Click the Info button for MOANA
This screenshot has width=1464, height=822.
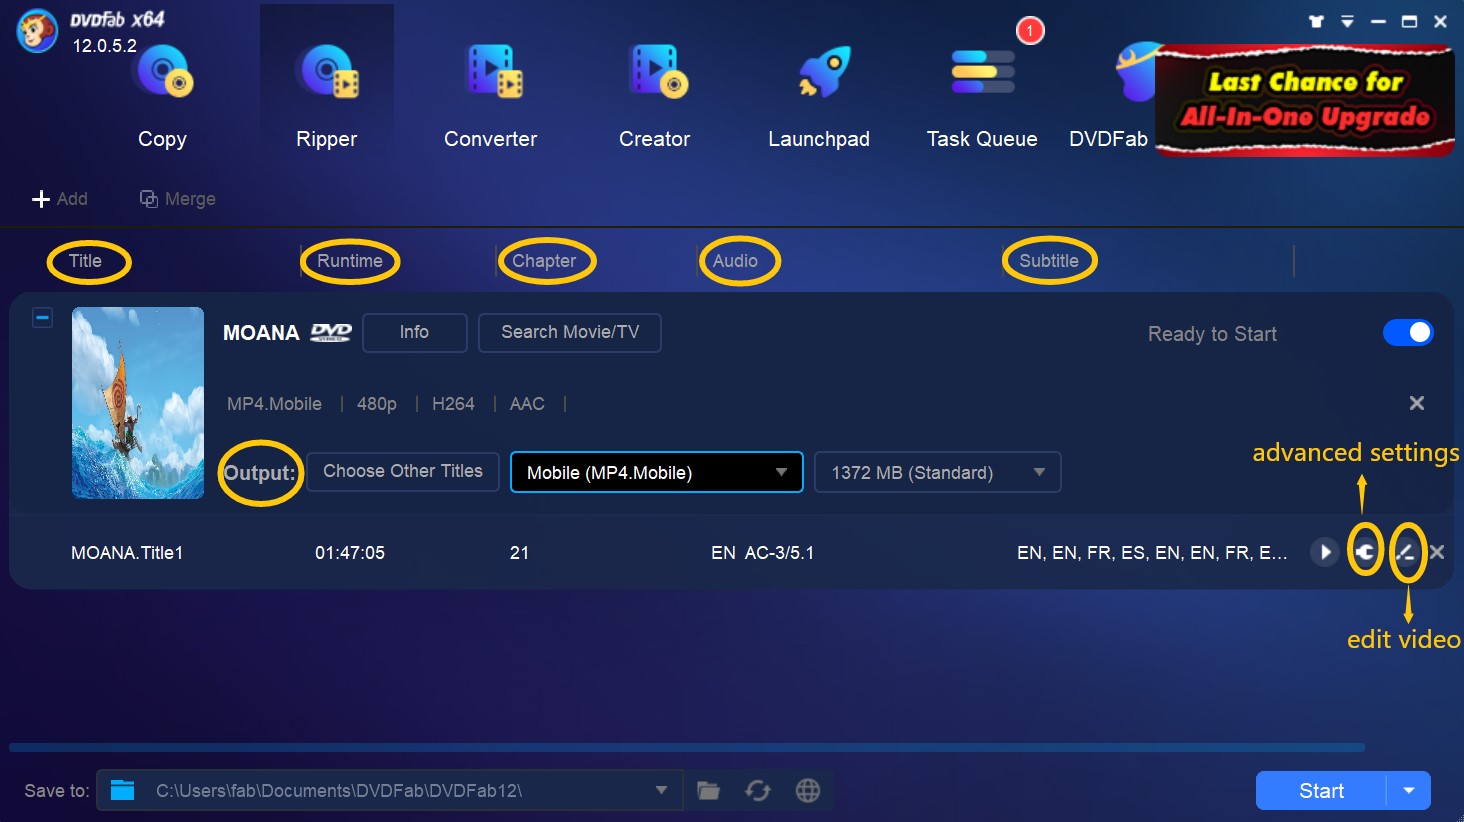point(414,333)
